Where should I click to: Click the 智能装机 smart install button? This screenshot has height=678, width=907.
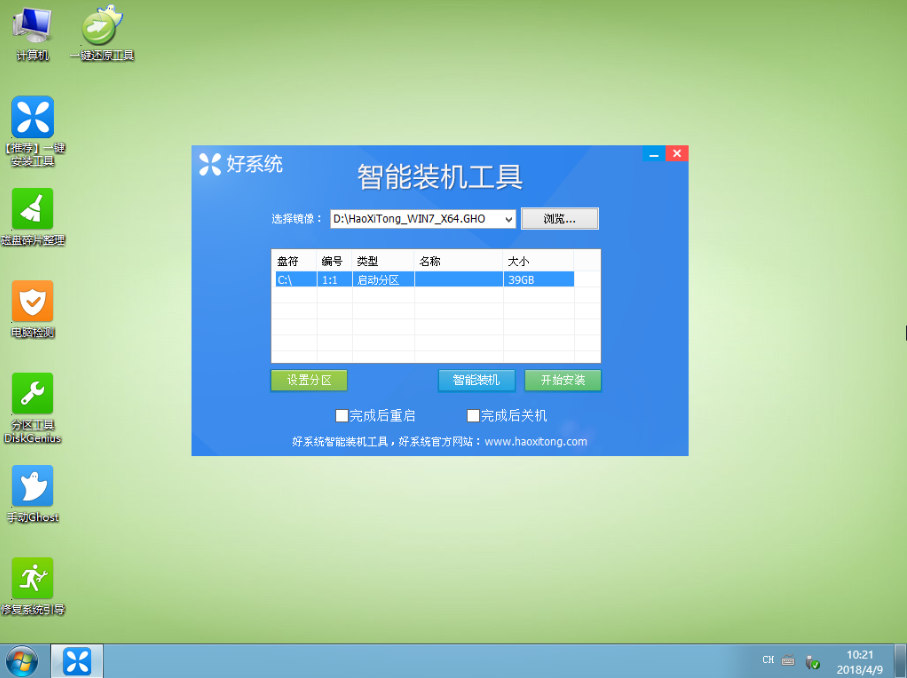[x=476, y=380]
